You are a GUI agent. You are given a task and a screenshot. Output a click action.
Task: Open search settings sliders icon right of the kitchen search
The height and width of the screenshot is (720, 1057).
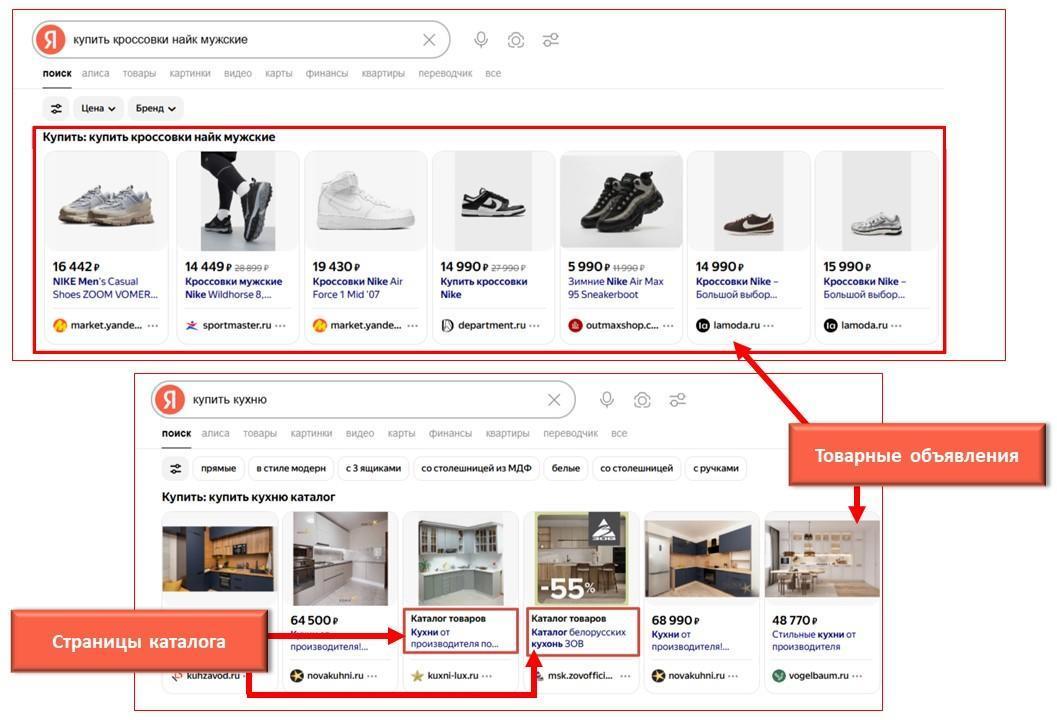[678, 400]
